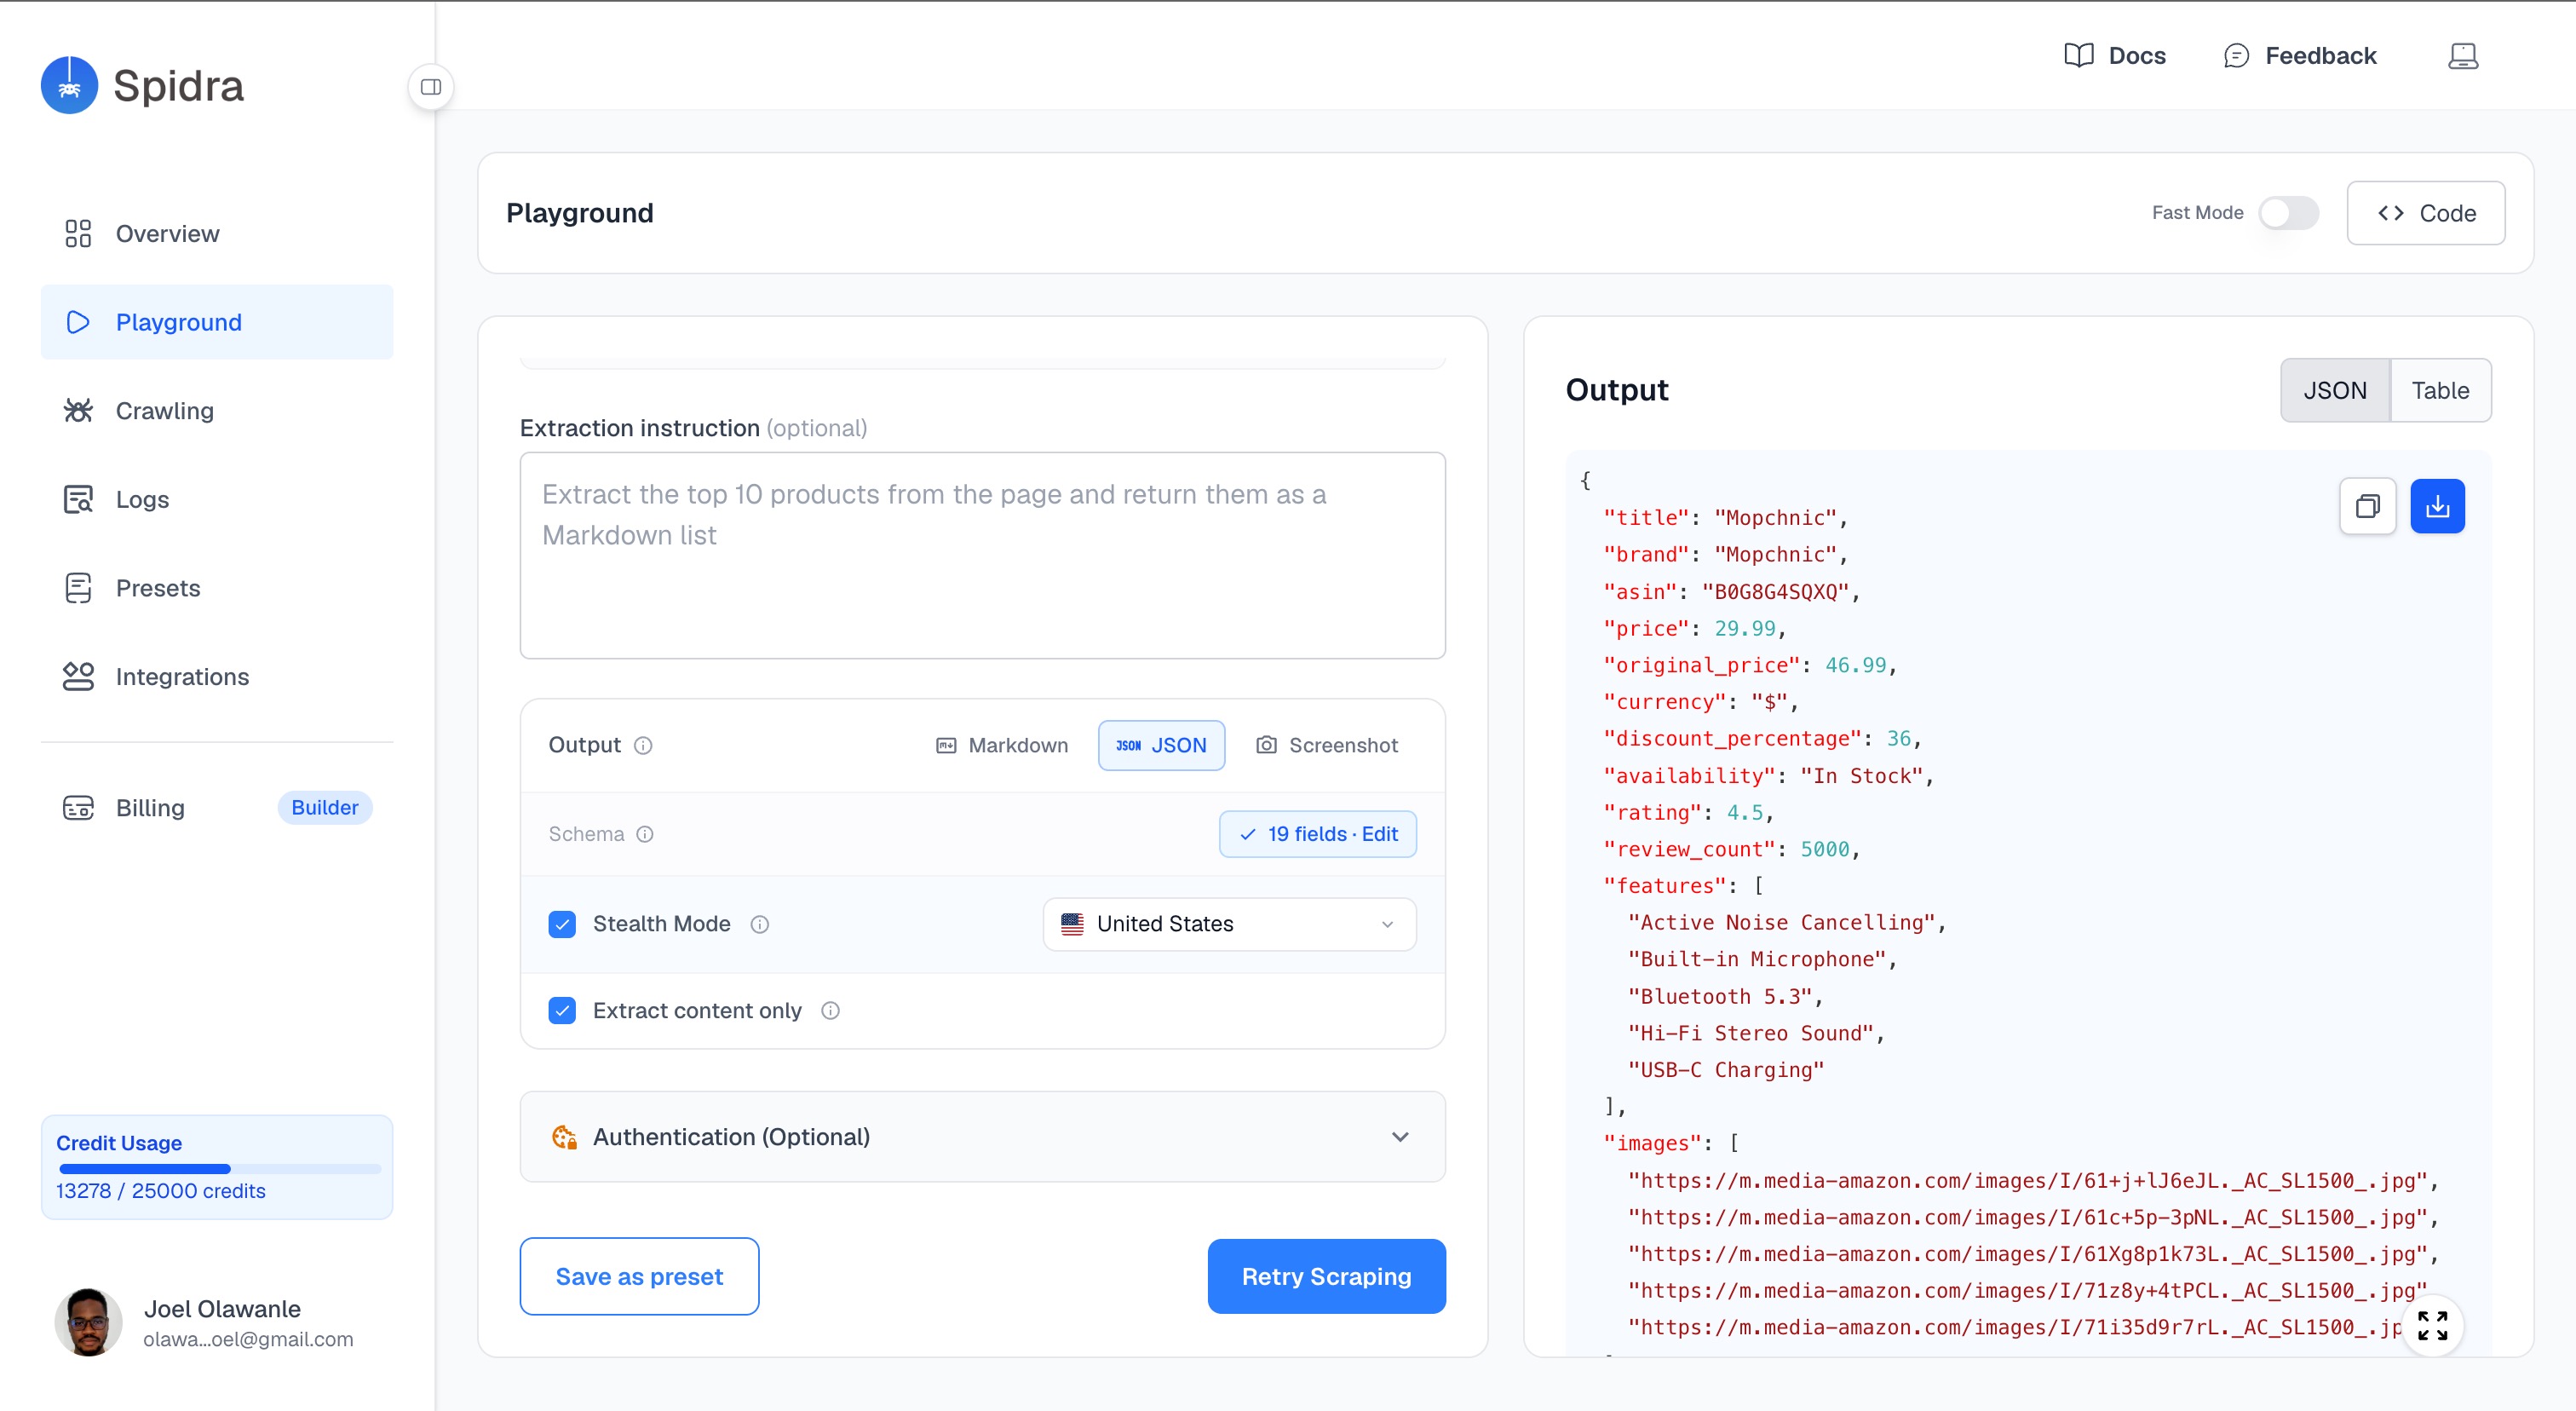Click Save as preset
Screen dimensions: 2576x1411
pyautogui.click(x=639, y=1276)
